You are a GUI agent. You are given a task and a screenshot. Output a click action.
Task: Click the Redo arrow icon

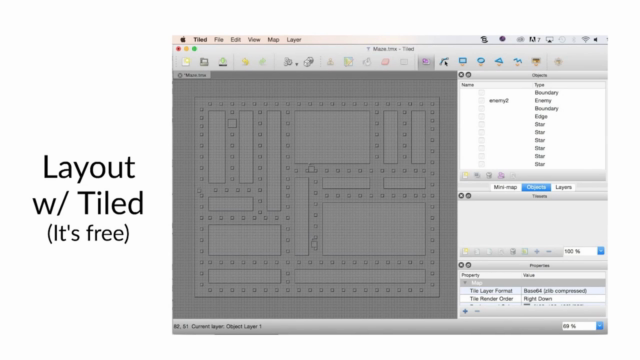click(262, 62)
